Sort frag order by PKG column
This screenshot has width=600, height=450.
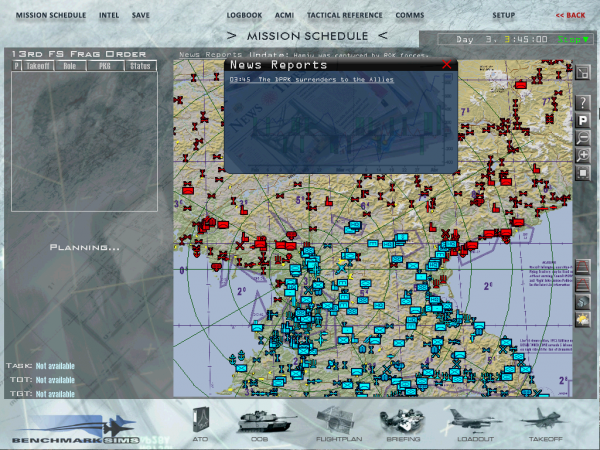pyautogui.click(x=105, y=66)
